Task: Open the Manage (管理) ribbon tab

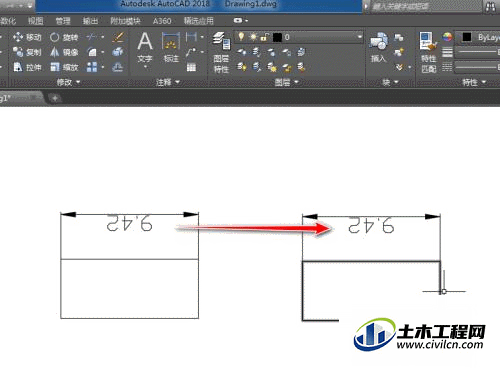Action: click(63, 21)
